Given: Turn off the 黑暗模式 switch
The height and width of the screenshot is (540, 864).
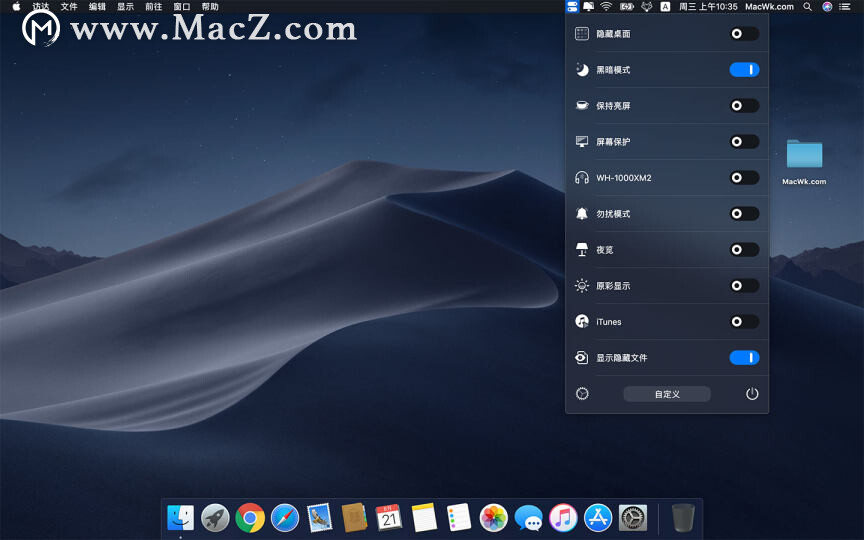Looking at the screenshot, I should pyautogui.click(x=744, y=69).
